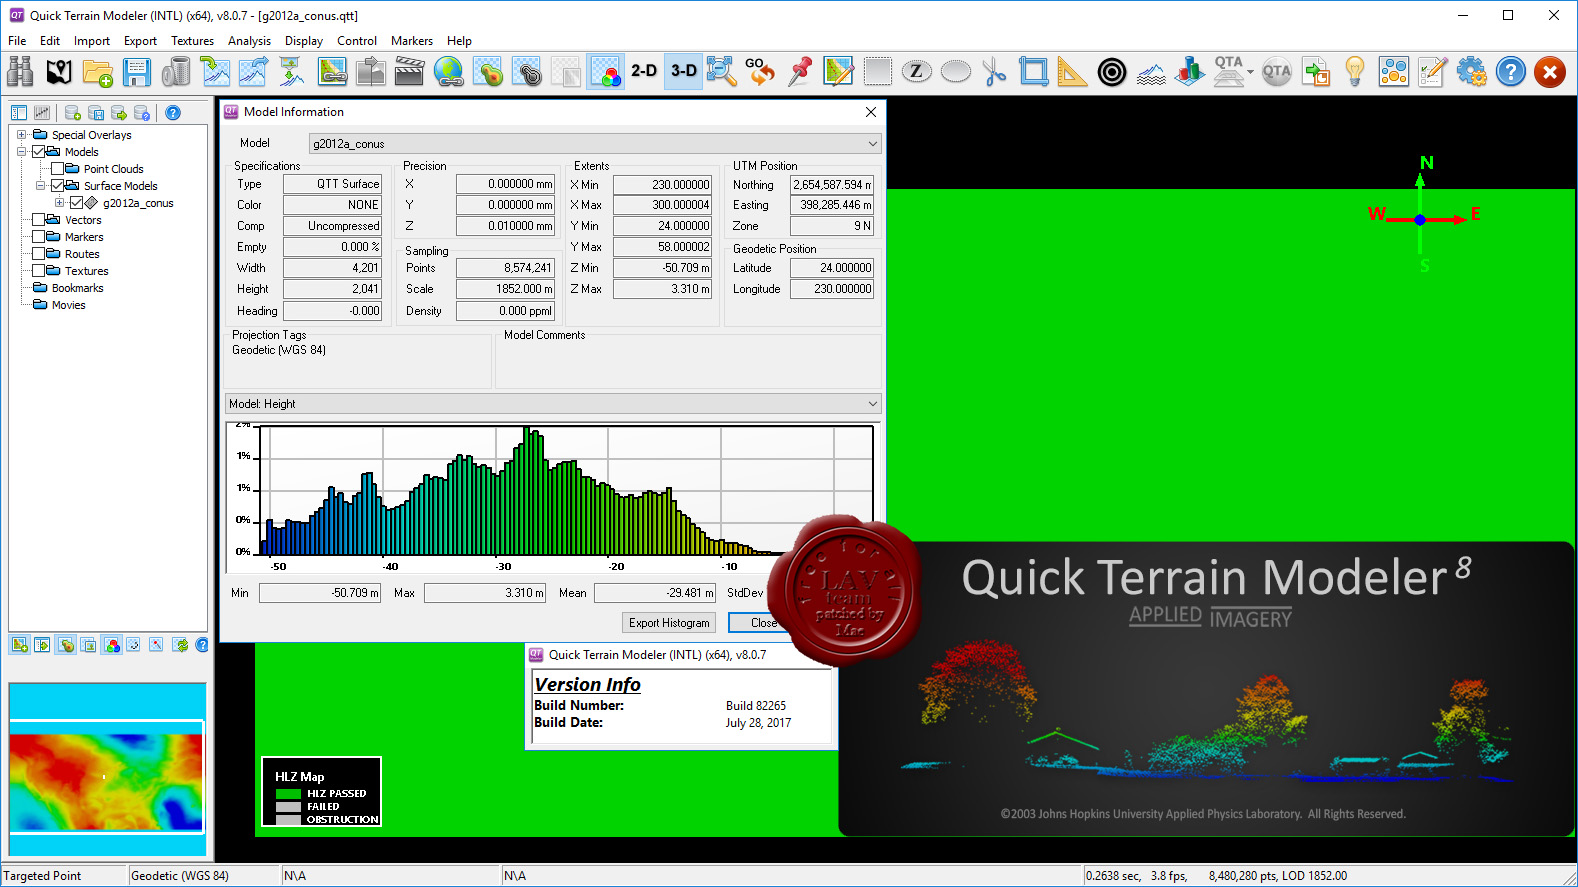Click the GO navigate icon
The height and width of the screenshot is (887, 1578).
(761, 71)
